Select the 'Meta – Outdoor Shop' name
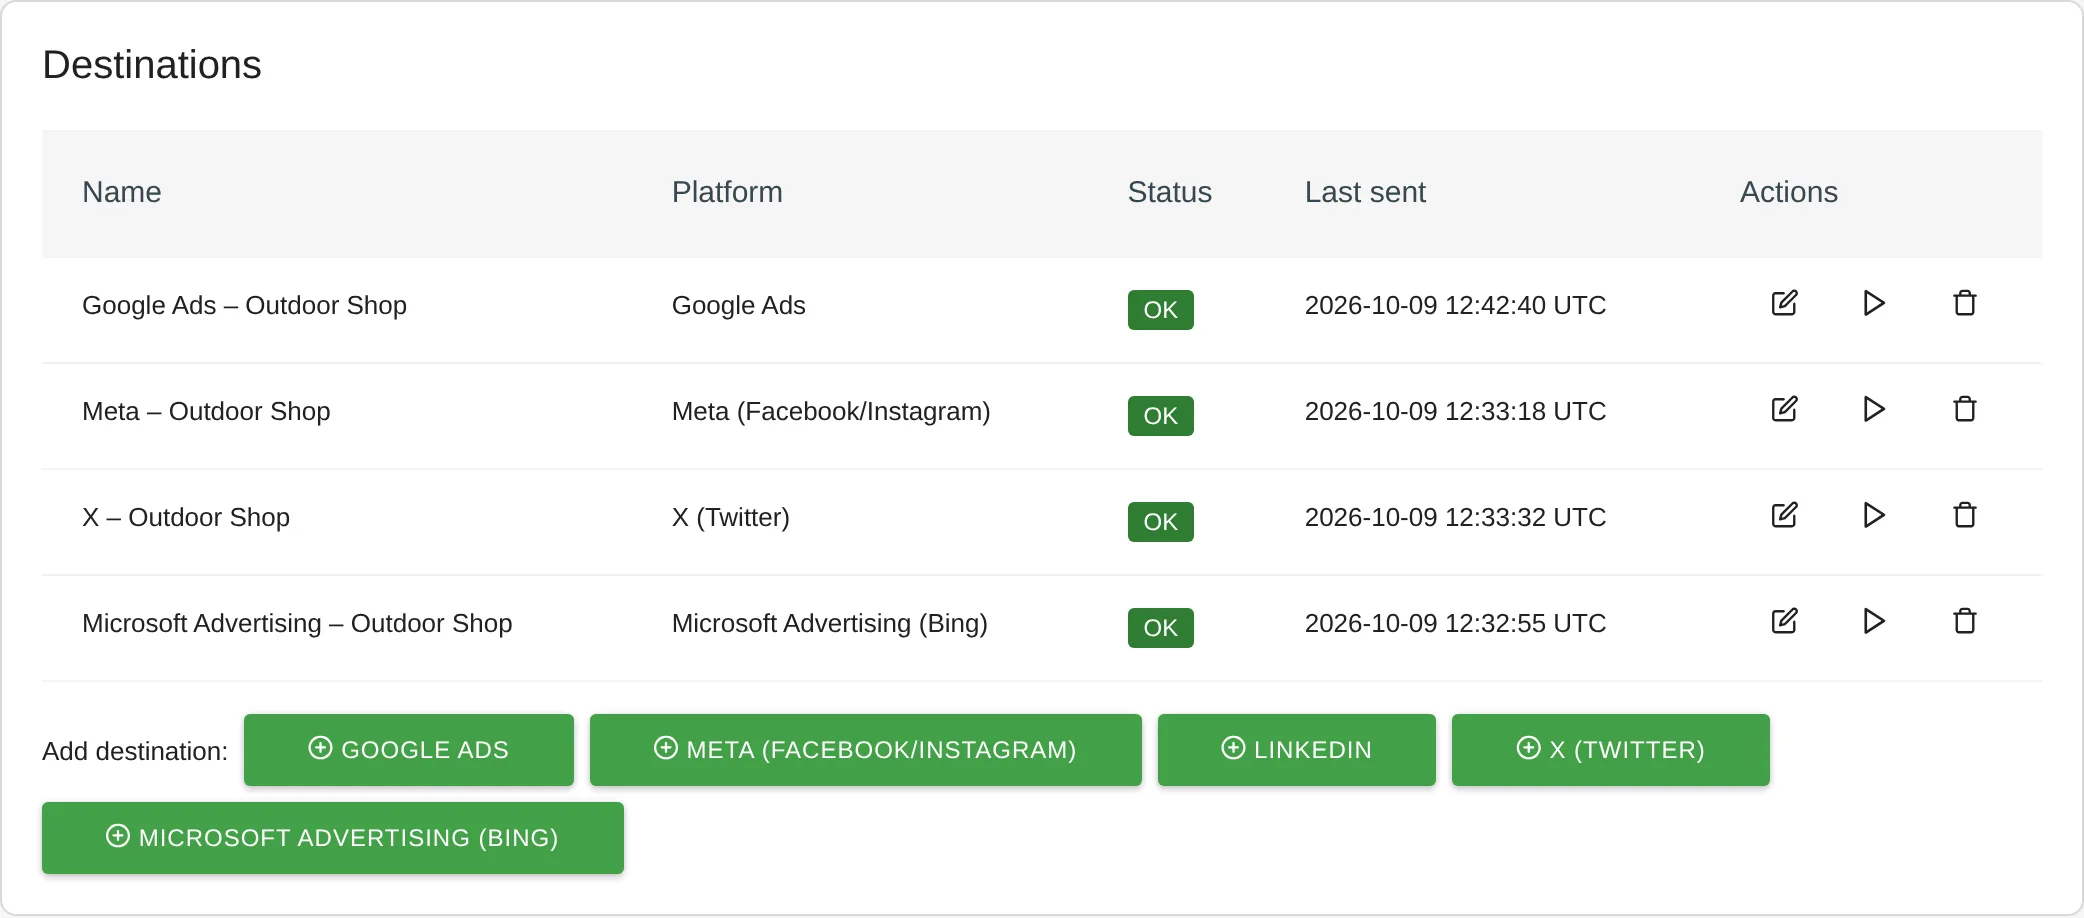The image size is (2084, 918). 206,411
